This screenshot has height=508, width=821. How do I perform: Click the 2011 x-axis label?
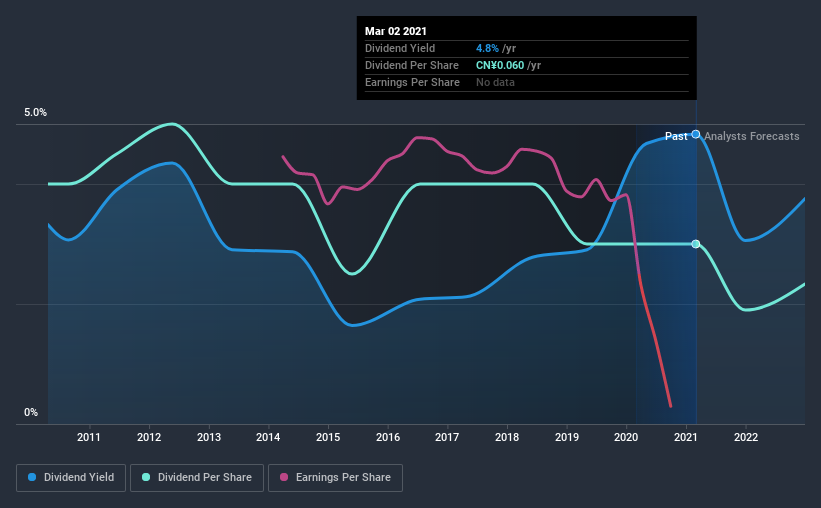coord(89,437)
